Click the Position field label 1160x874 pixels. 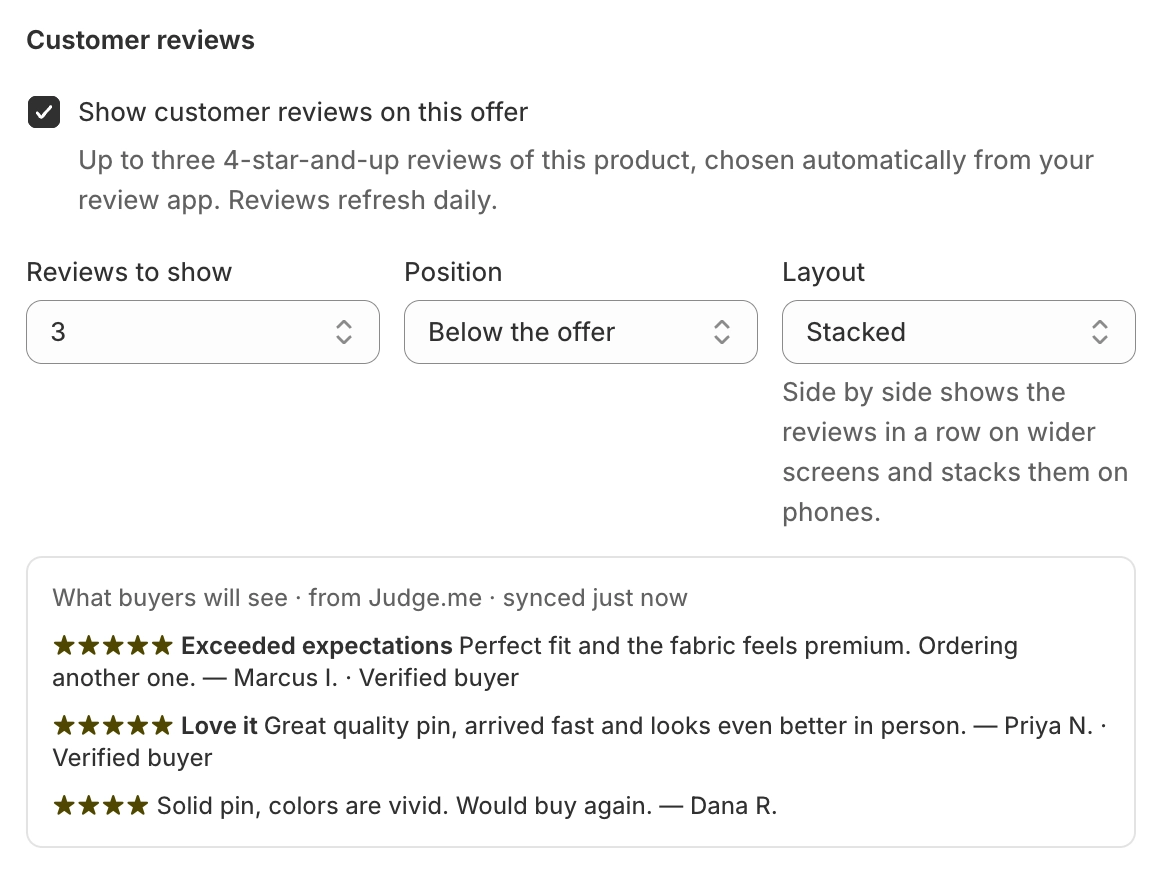pos(453,272)
